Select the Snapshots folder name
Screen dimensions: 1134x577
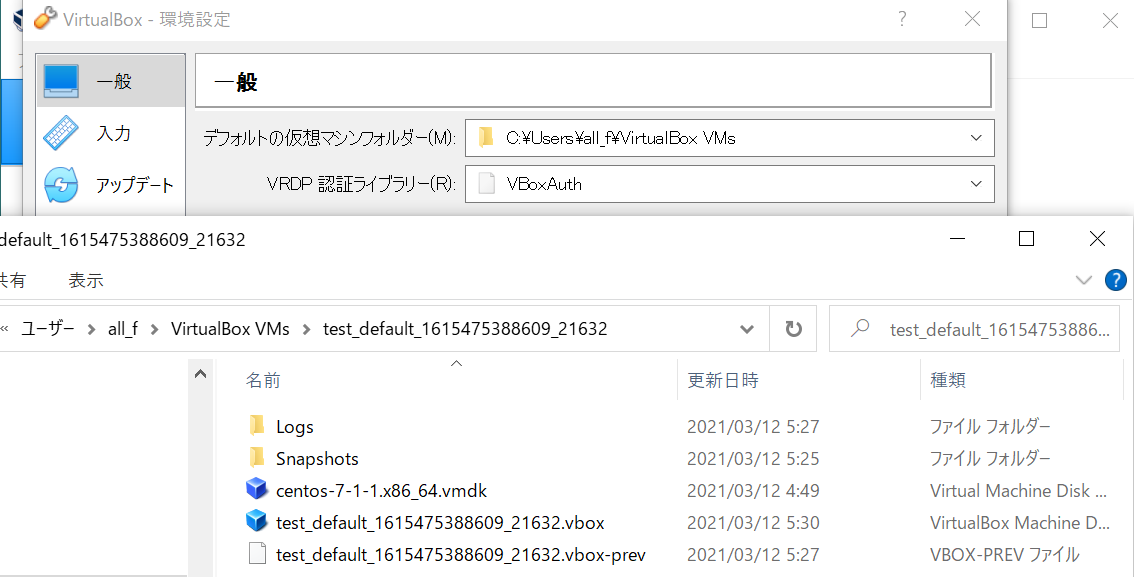tap(317, 458)
